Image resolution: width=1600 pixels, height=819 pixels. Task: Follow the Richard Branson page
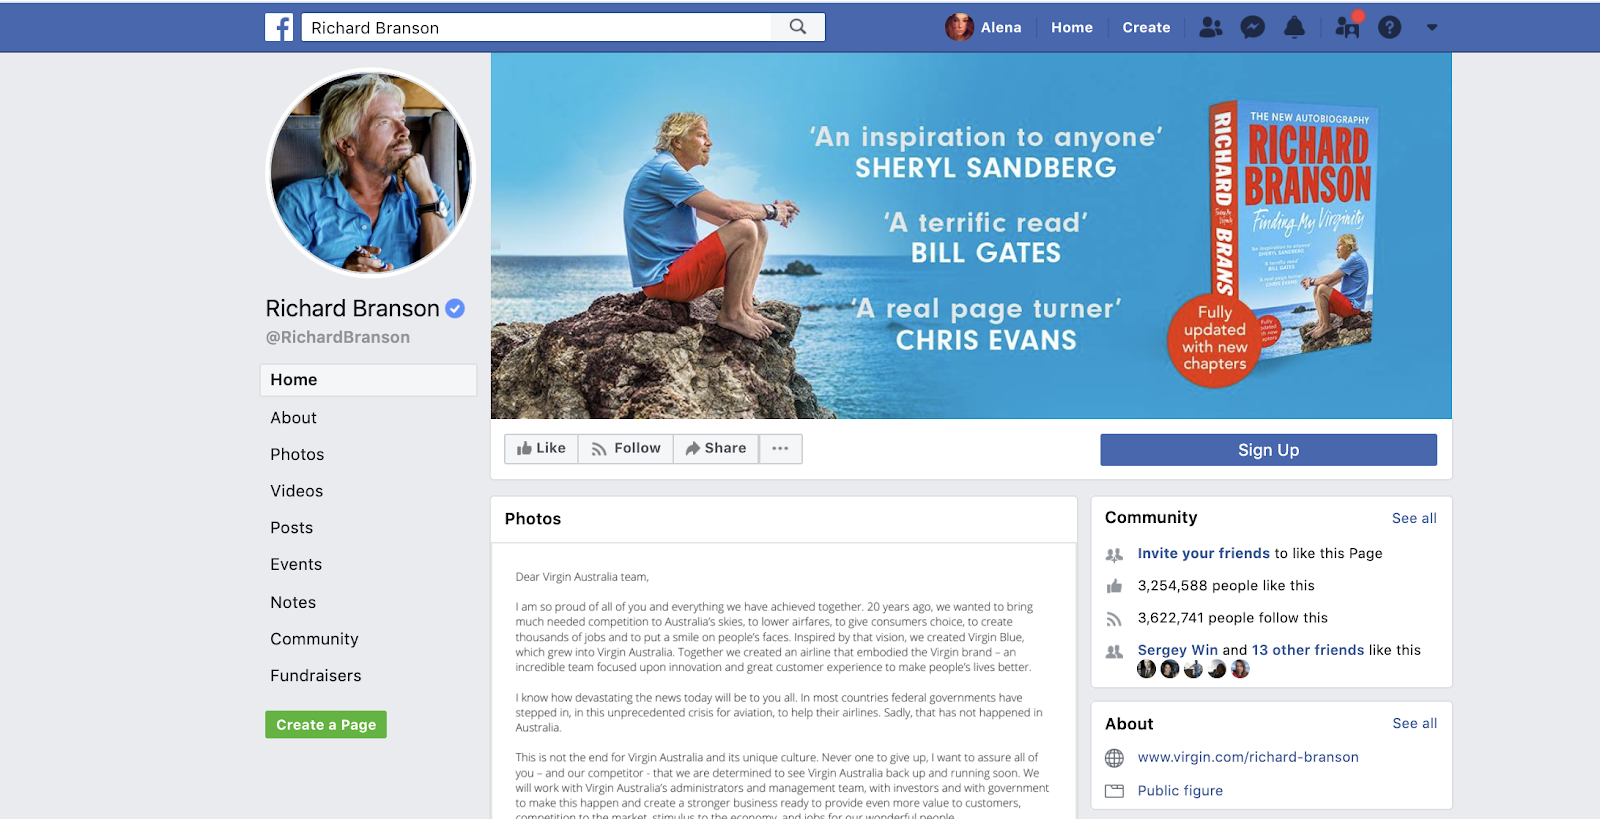(626, 448)
